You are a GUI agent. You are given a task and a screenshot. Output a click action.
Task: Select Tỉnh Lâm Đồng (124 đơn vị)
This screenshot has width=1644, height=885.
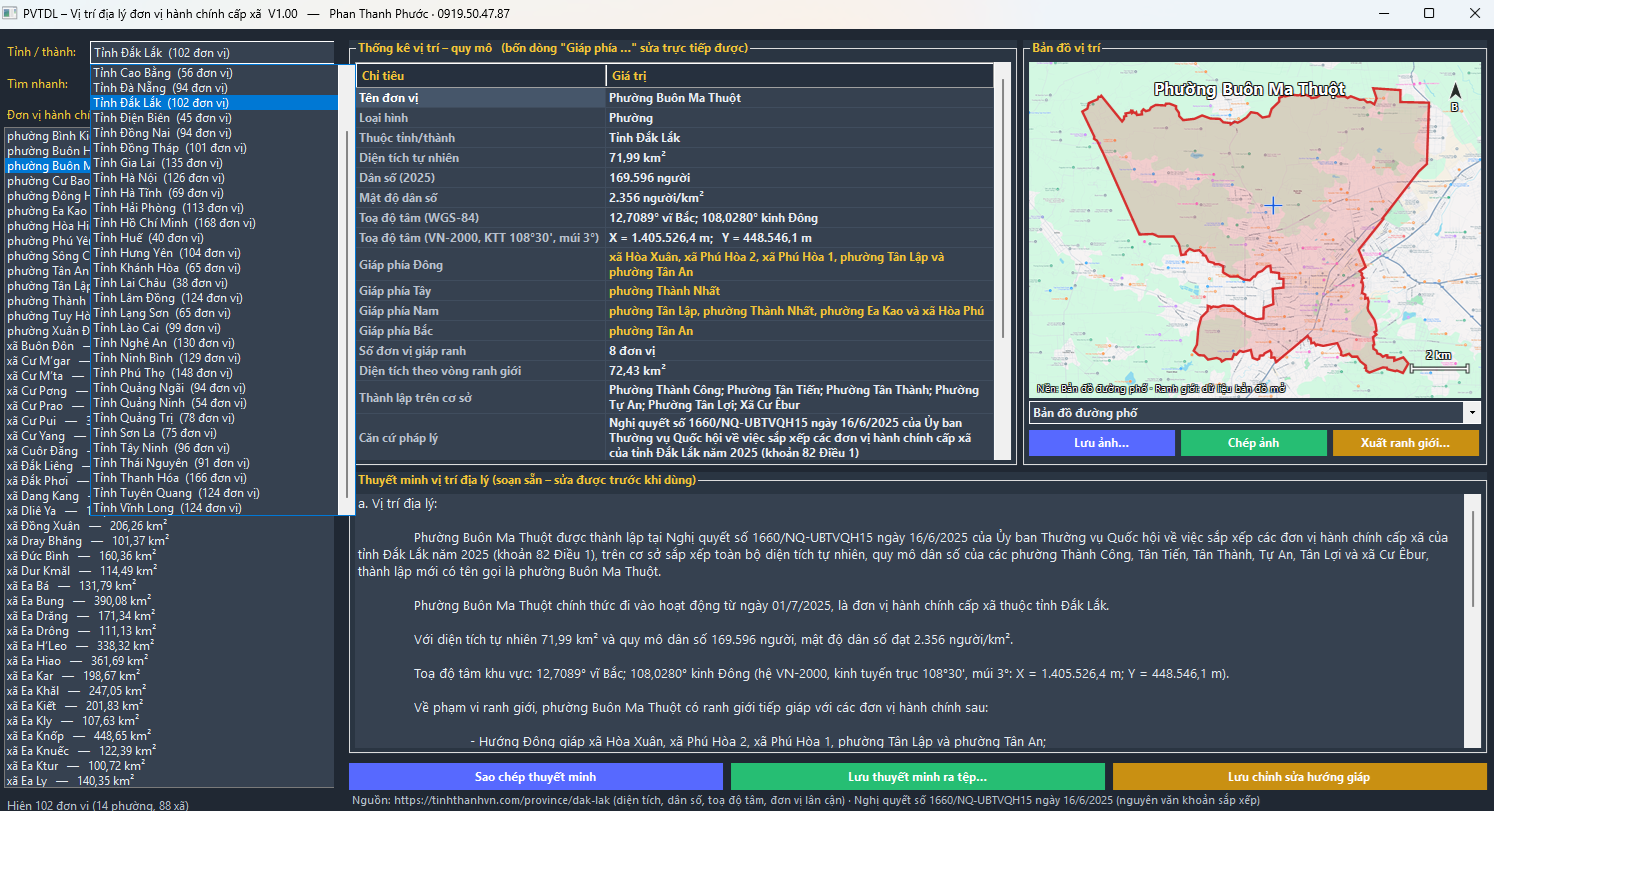214,298
